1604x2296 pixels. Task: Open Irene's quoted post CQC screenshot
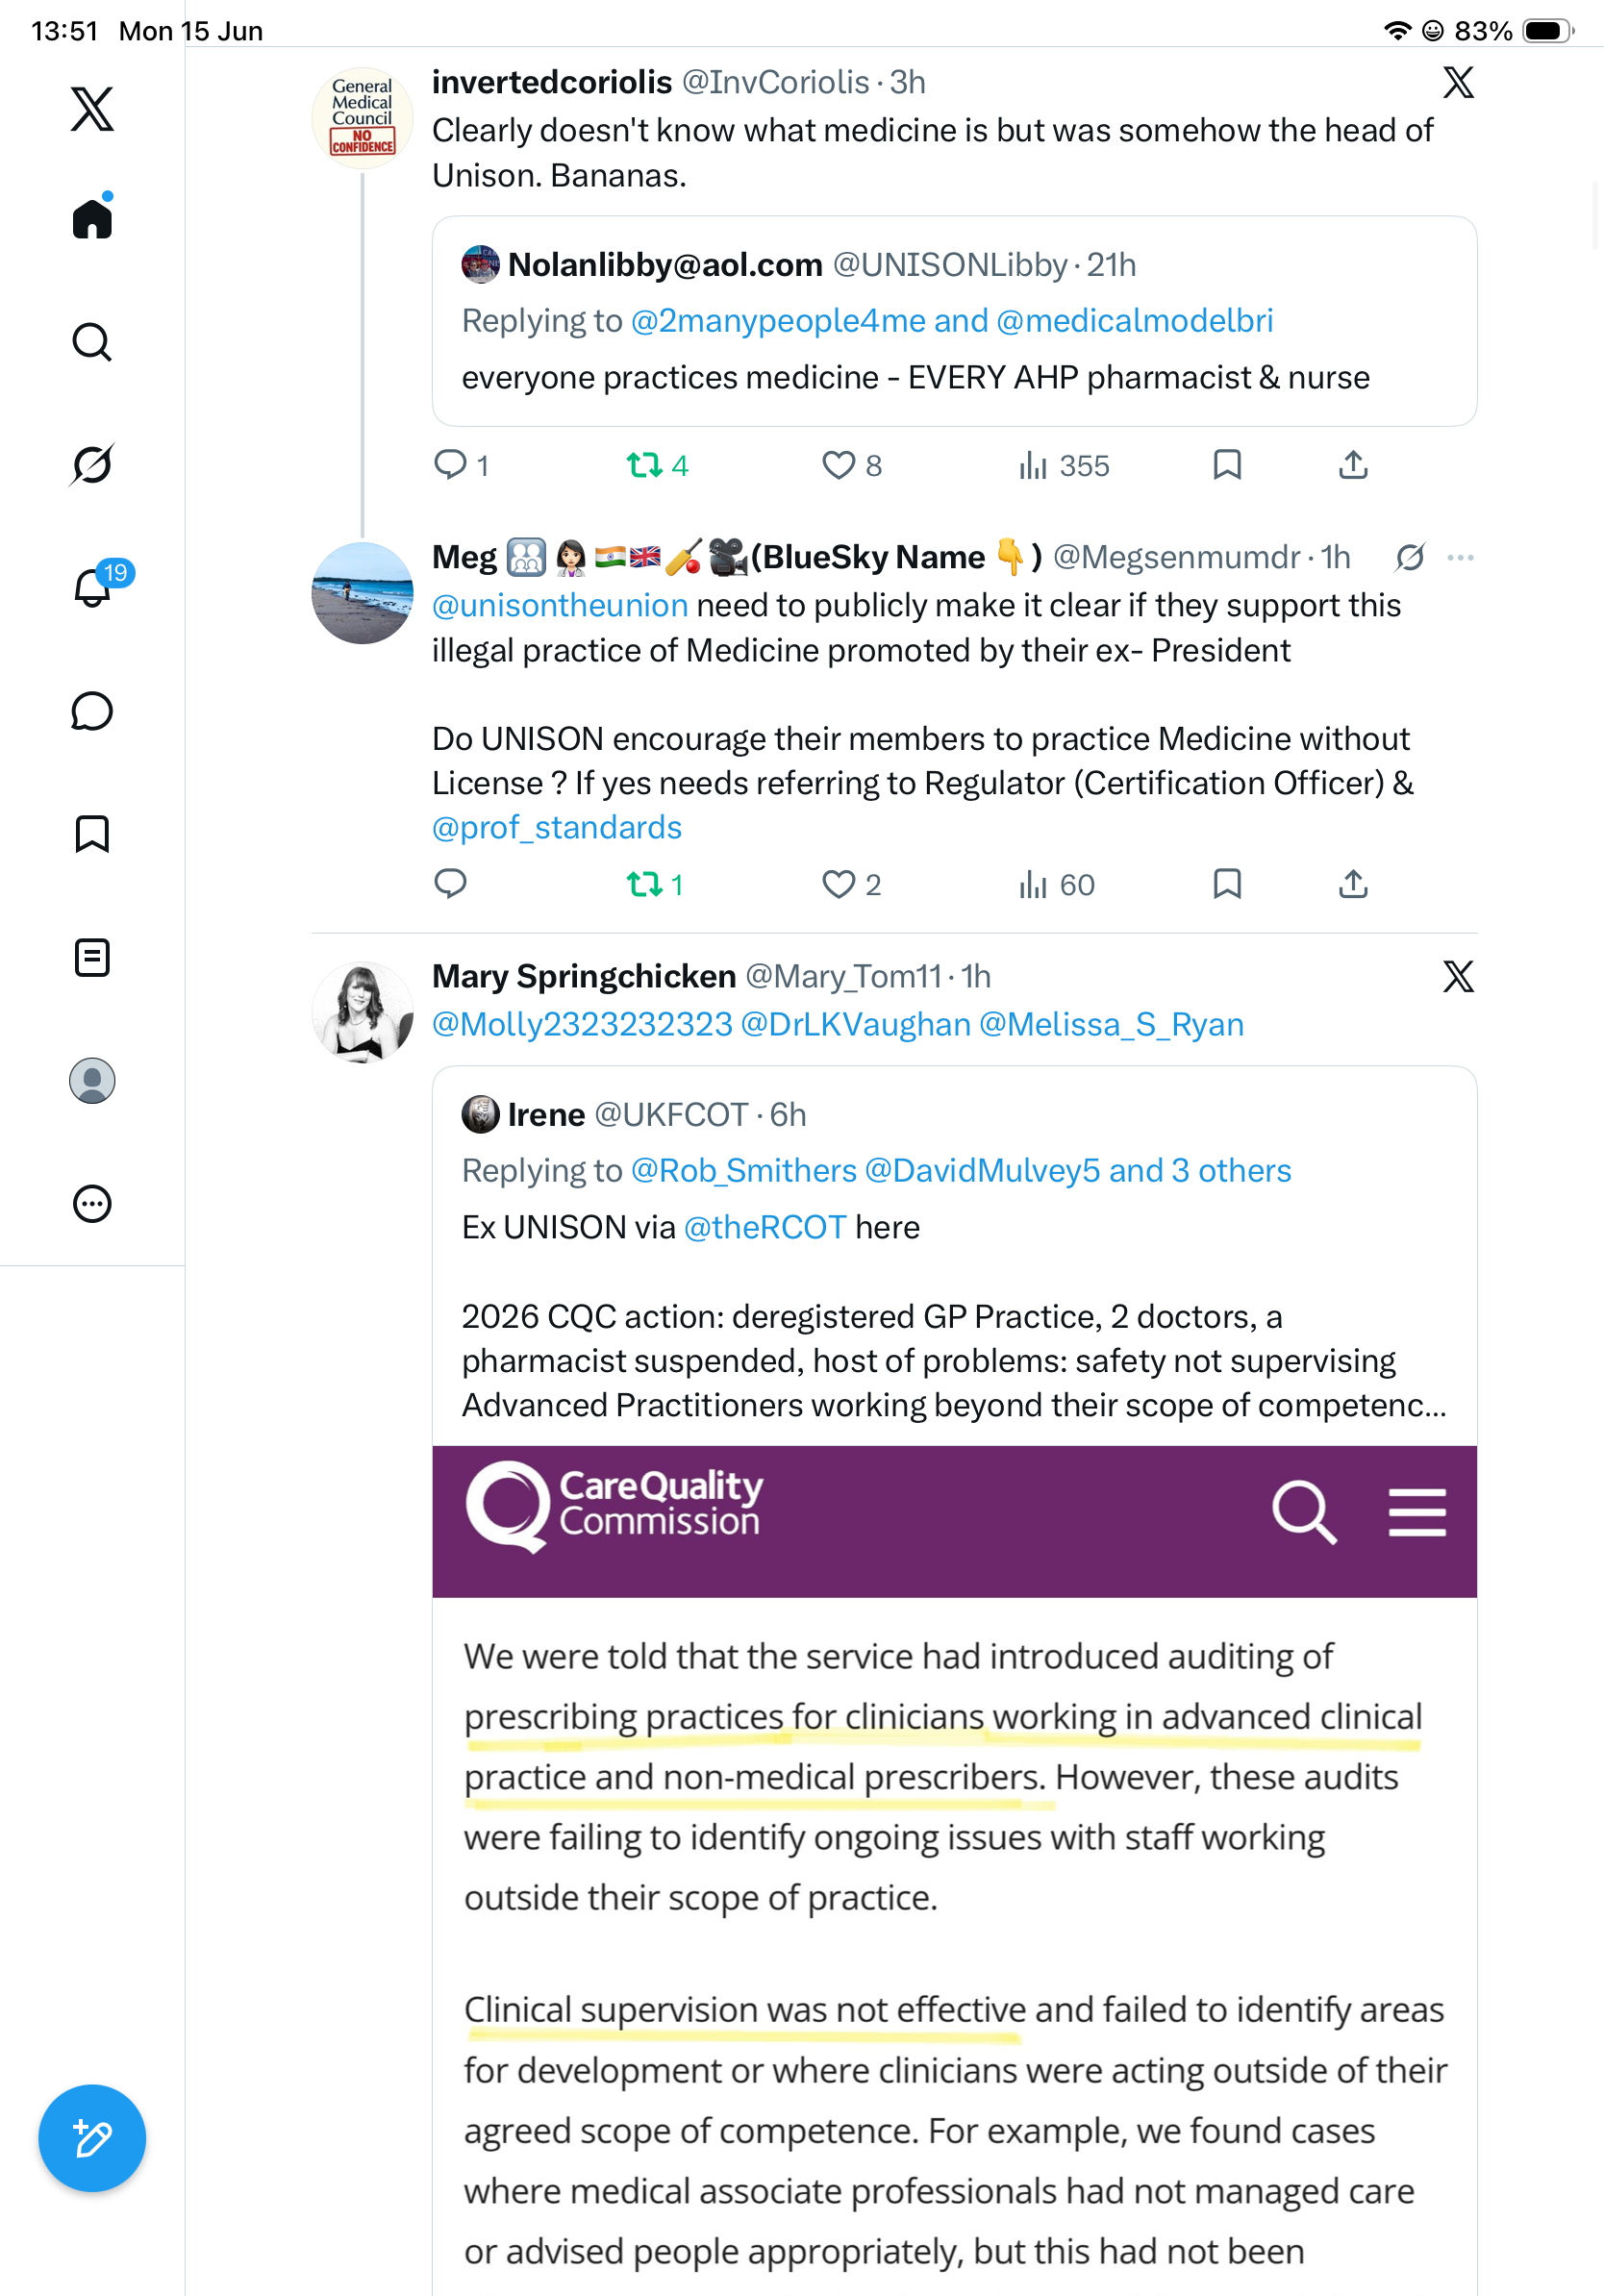point(954,1870)
